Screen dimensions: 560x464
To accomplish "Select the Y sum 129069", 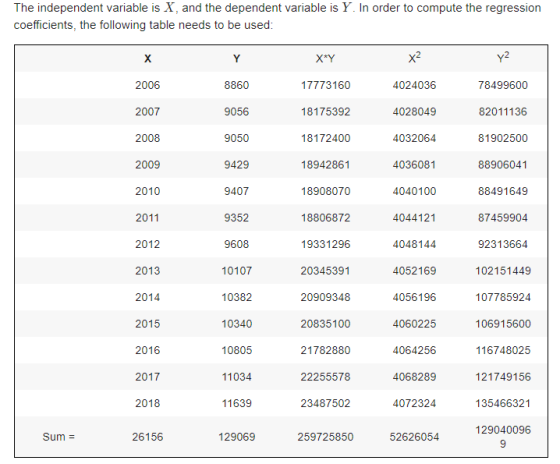I will click(x=236, y=437).
